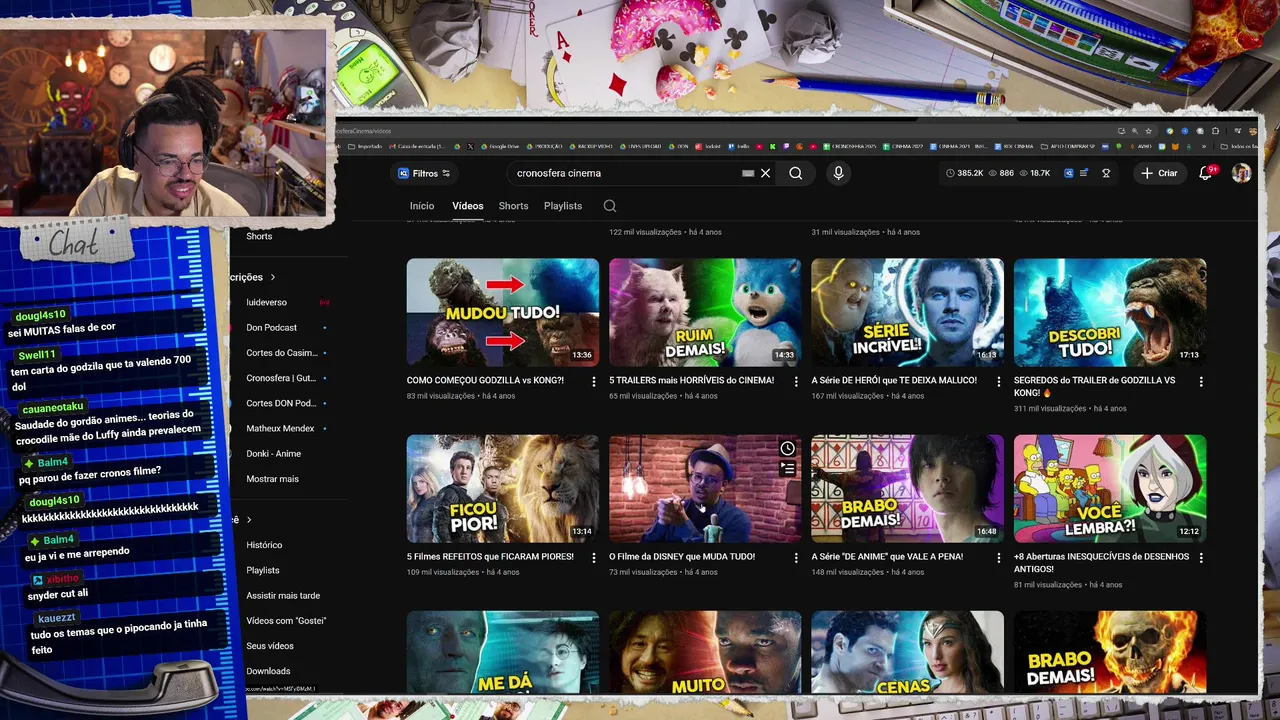Viewport: 1280px width, 720px height.
Task: Start voice search with microphone icon
Action: pyautogui.click(x=838, y=173)
